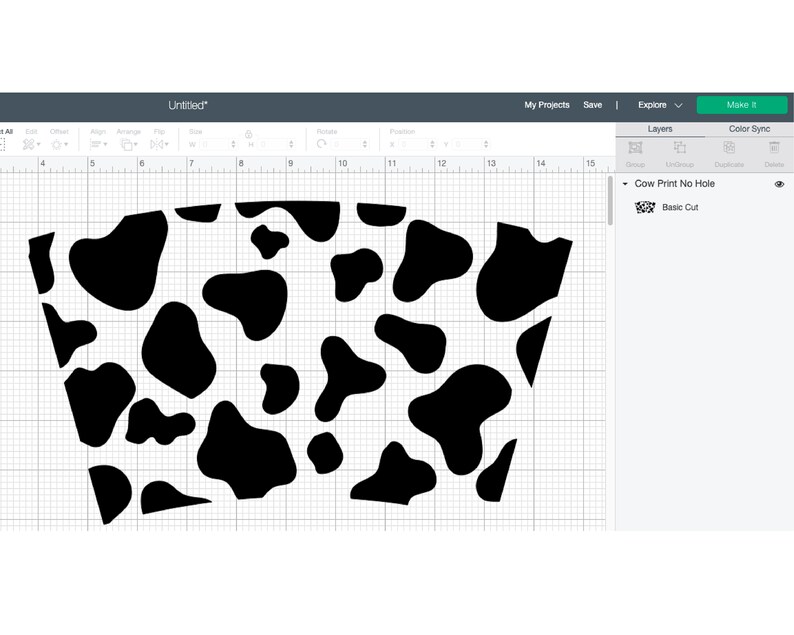Select the Basic Cut layer text
This screenshot has width=794, height=635.
click(680, 207)
